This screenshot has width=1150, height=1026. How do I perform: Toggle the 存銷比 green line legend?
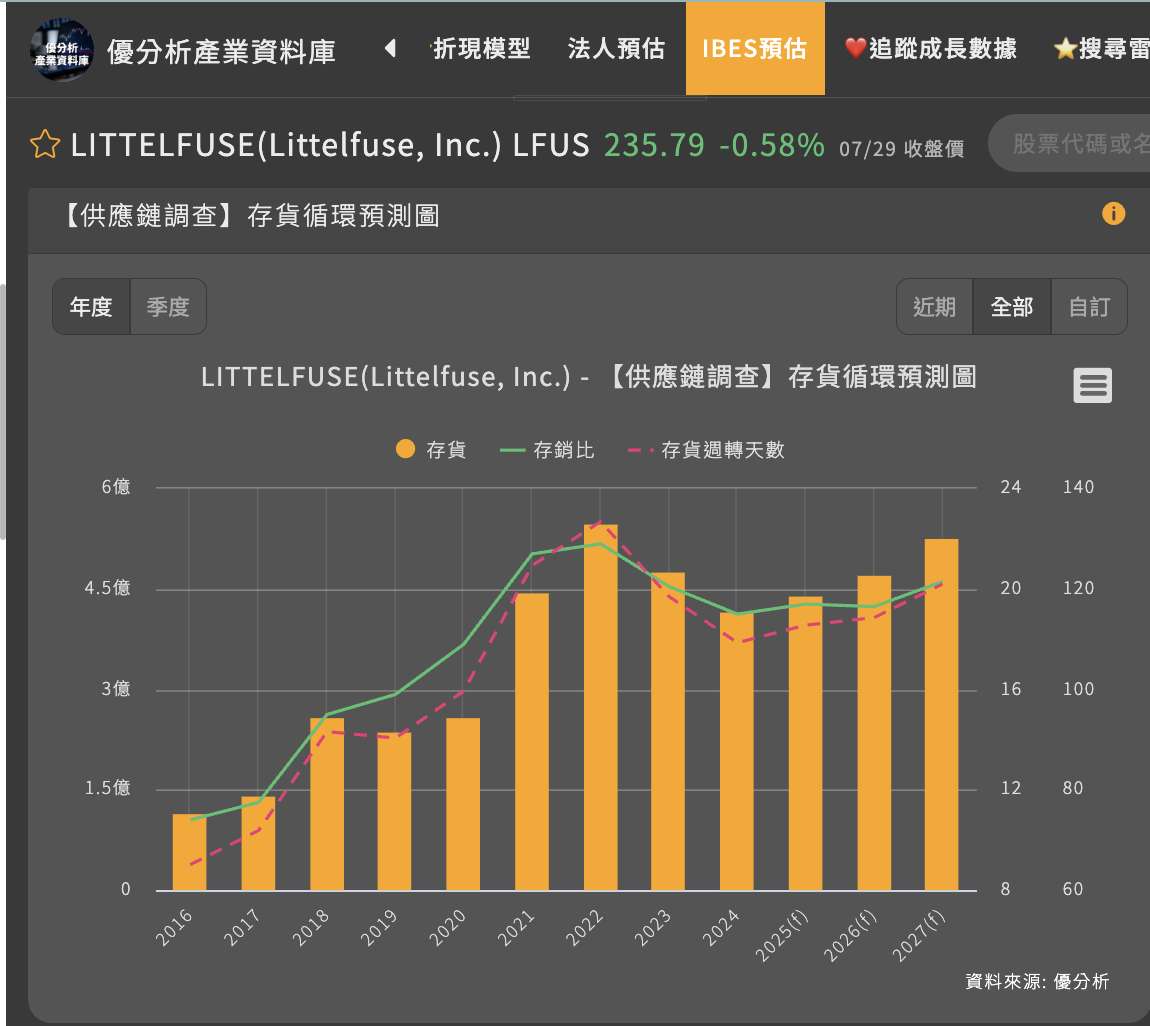pyautogui.click(x=512, y=450)
